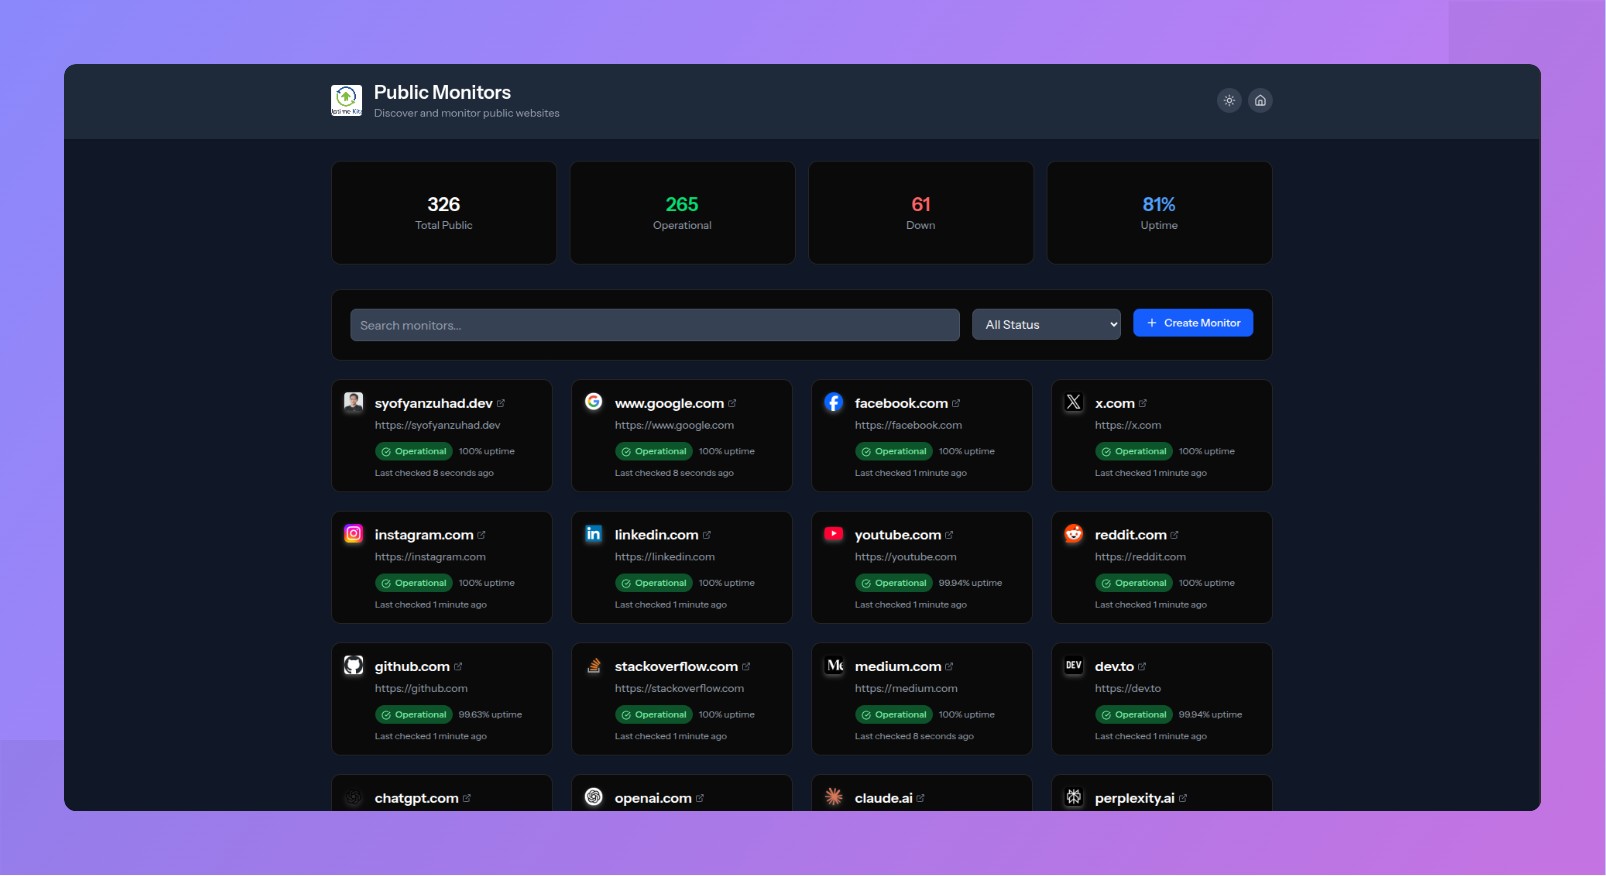Open external link icon next to chatgpt.com
Screen dimensions: 1606x876
click(x=467, y=798)
